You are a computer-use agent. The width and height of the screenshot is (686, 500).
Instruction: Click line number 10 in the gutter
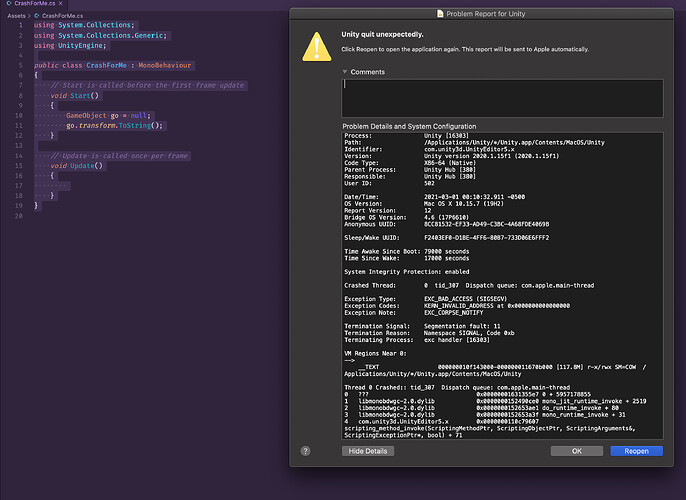coord(18,115)
